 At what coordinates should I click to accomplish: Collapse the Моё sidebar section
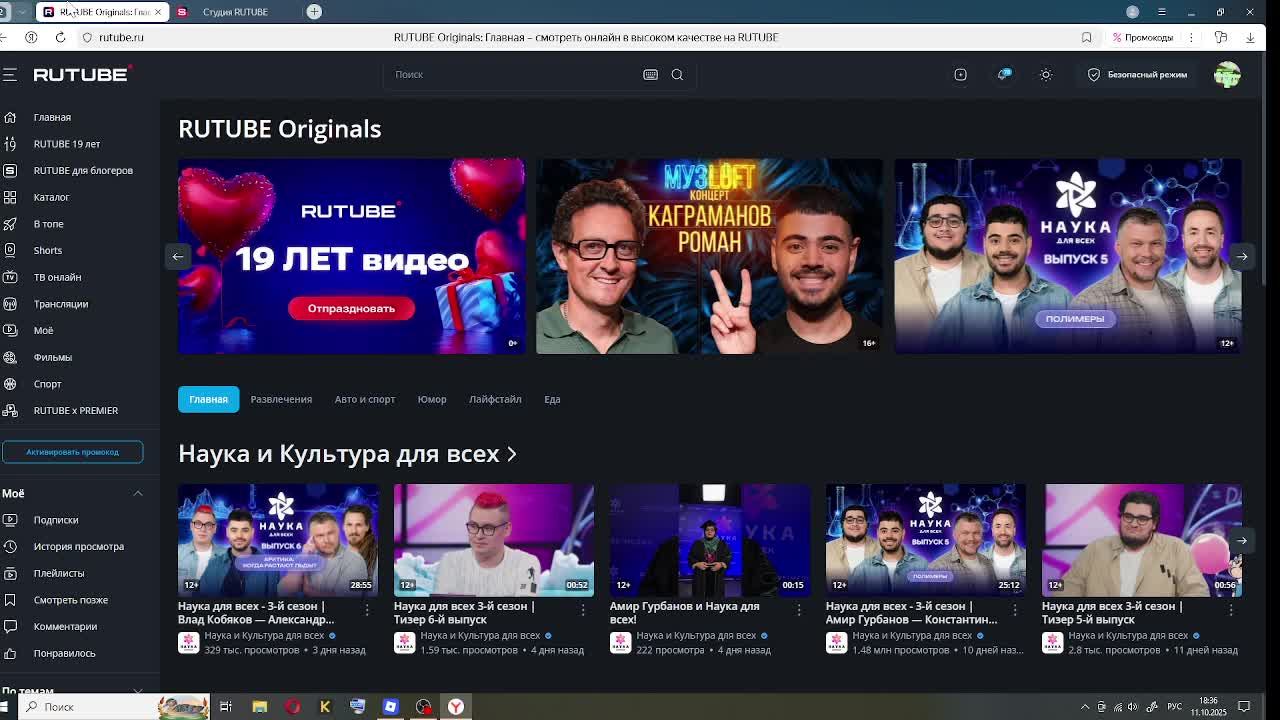(138, 493)
